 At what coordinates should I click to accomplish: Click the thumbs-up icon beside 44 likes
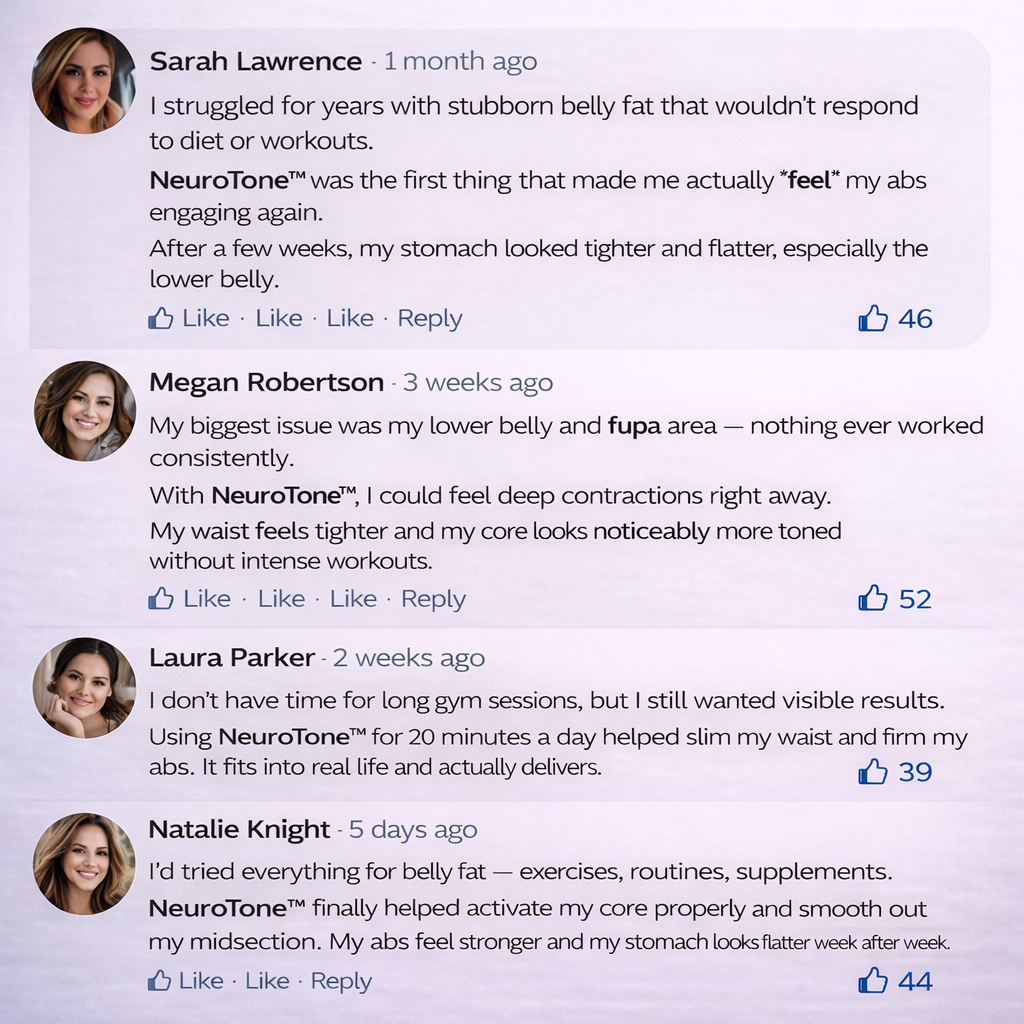(873, 981)
